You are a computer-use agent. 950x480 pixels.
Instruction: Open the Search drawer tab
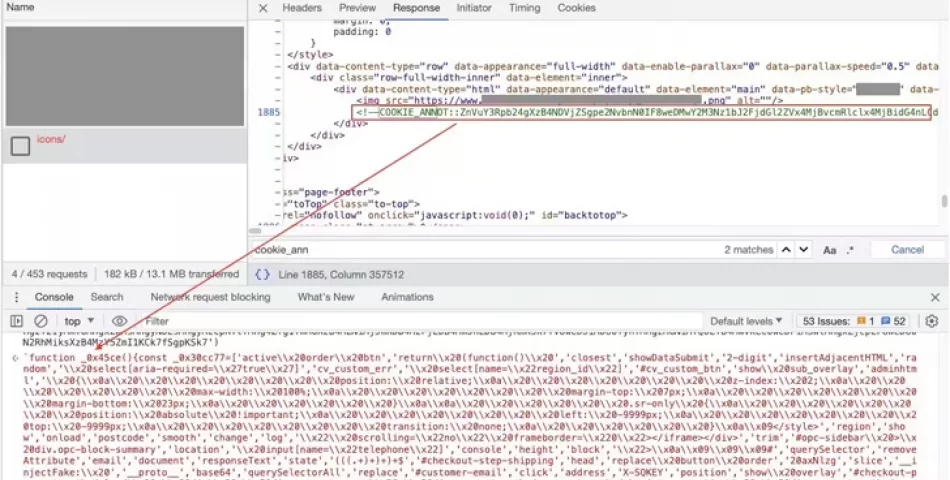(x=107, y=297)
